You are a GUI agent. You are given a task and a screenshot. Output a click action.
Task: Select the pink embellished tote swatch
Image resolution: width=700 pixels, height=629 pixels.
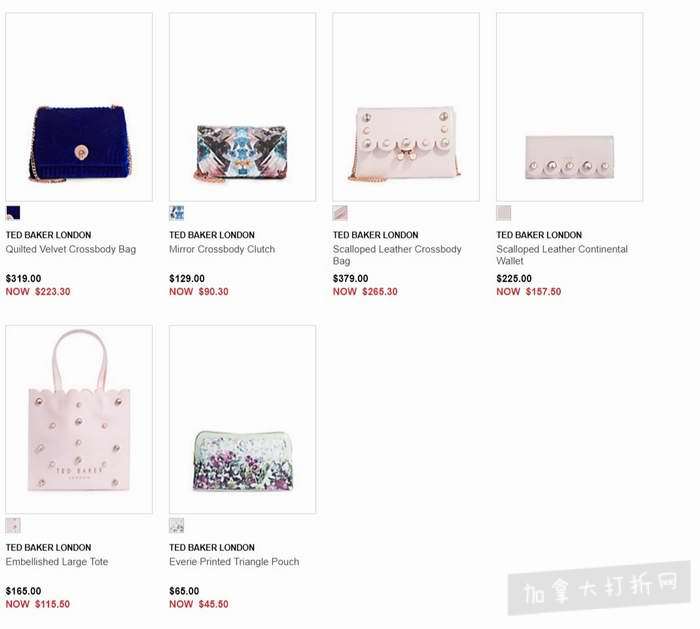point(13,525)
